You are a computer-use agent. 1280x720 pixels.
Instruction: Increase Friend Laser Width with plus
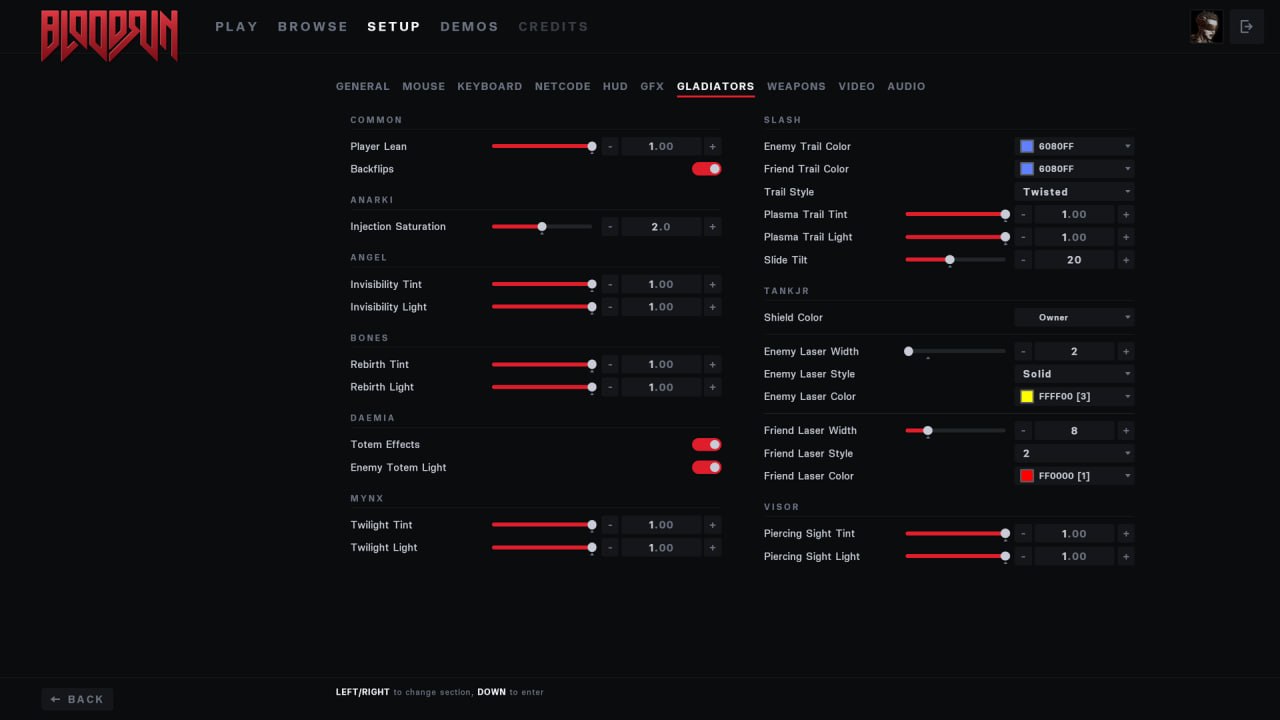tap(1125, 431)
